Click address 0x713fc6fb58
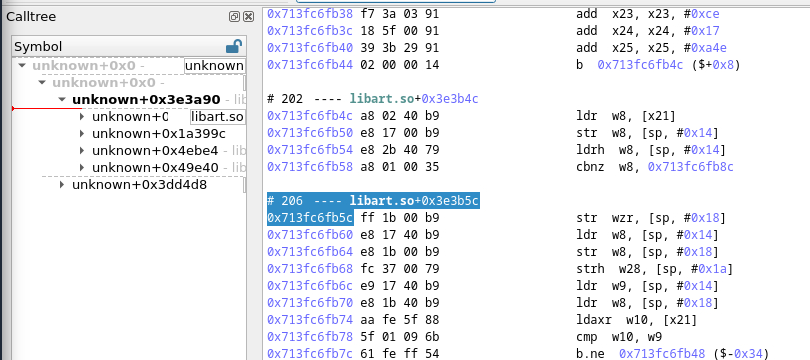This screenshot has height=360, width=810. pos(310,167)
